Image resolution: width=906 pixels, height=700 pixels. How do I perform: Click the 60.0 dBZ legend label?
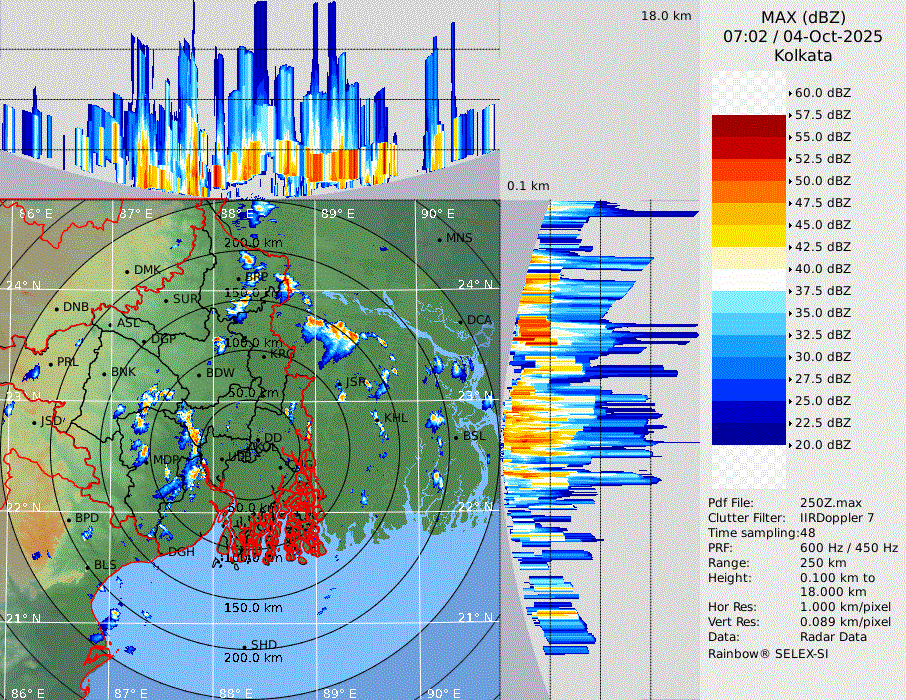tap(823, 93)
